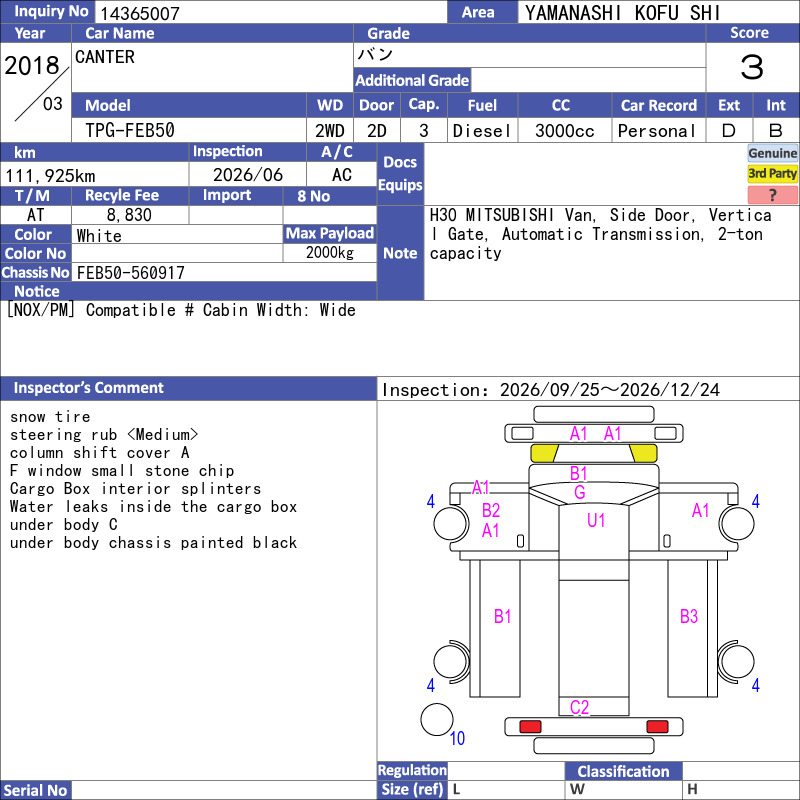The width and height of the screenshot is (800, 800).
Task: Click the Max Payload label
Action: click(330, 234)
